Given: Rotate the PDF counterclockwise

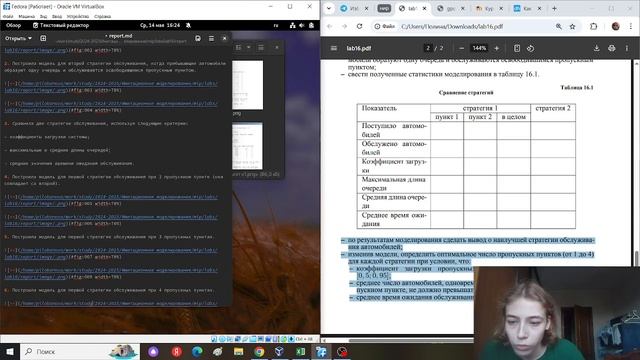Looking at the screenshot, I should 530,48.
